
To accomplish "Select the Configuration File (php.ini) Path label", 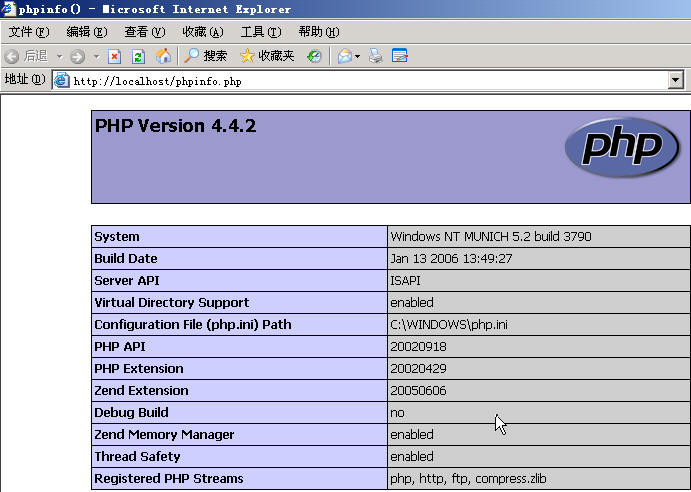I will coord(193,325).
